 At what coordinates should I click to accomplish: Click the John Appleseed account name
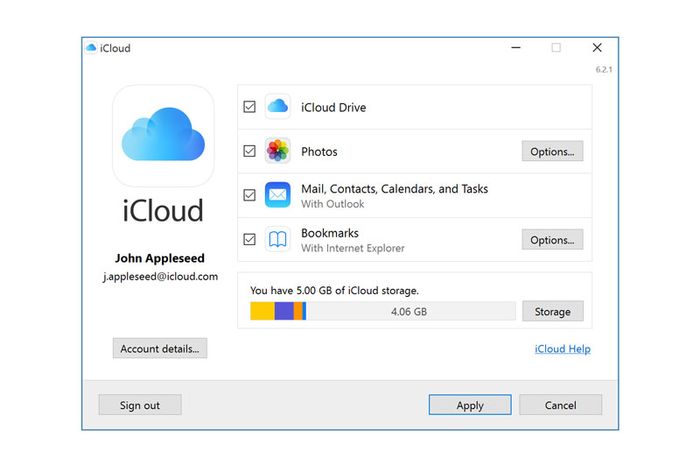(160, 258)
